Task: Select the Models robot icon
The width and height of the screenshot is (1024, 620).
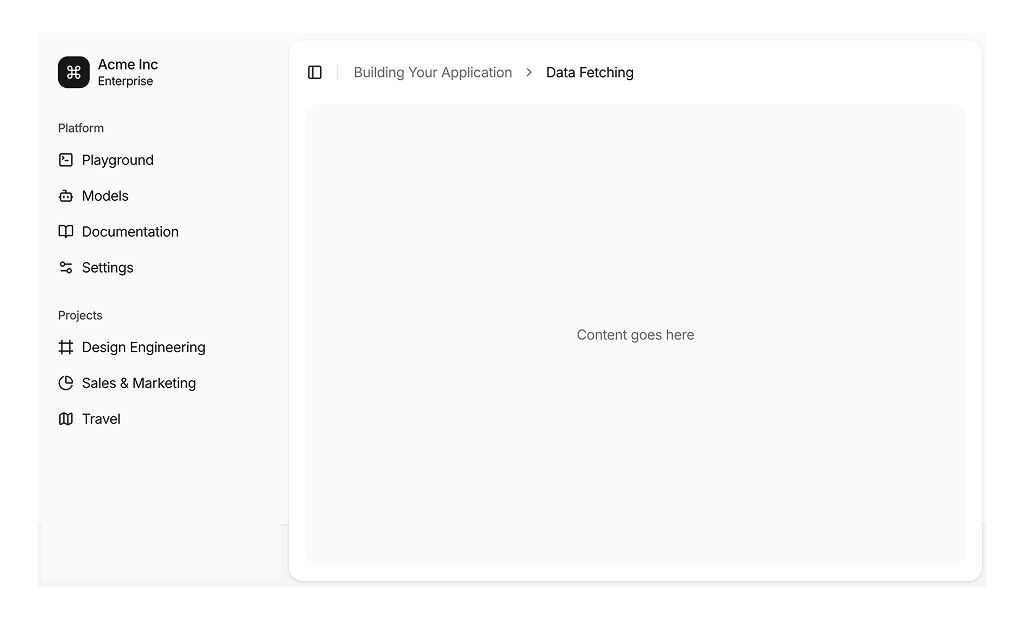Action: pyautogui.click(x=66, y=196)
